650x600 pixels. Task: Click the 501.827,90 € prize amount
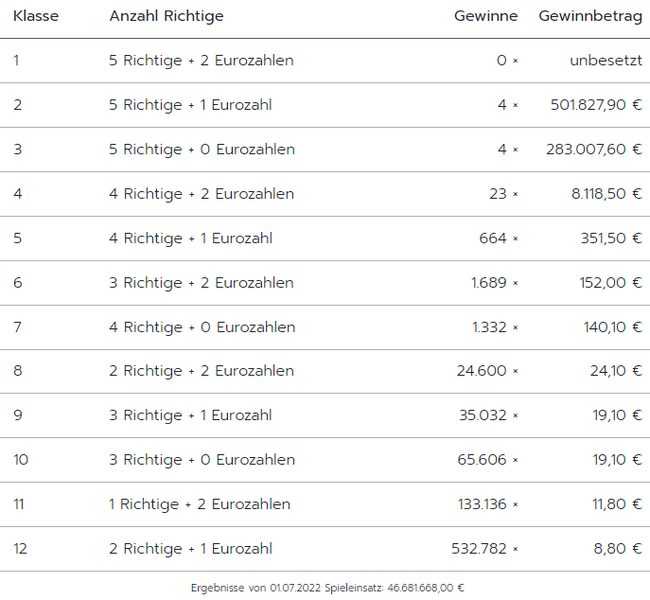(596, 105)
